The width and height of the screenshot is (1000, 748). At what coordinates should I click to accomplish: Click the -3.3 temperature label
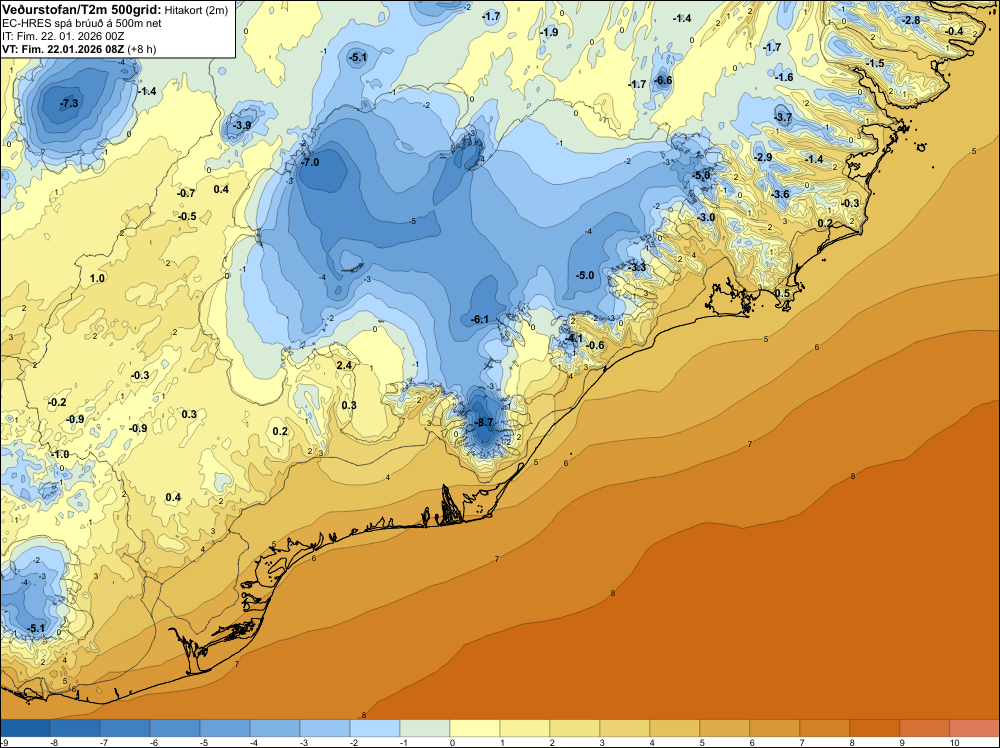(637, 267)
